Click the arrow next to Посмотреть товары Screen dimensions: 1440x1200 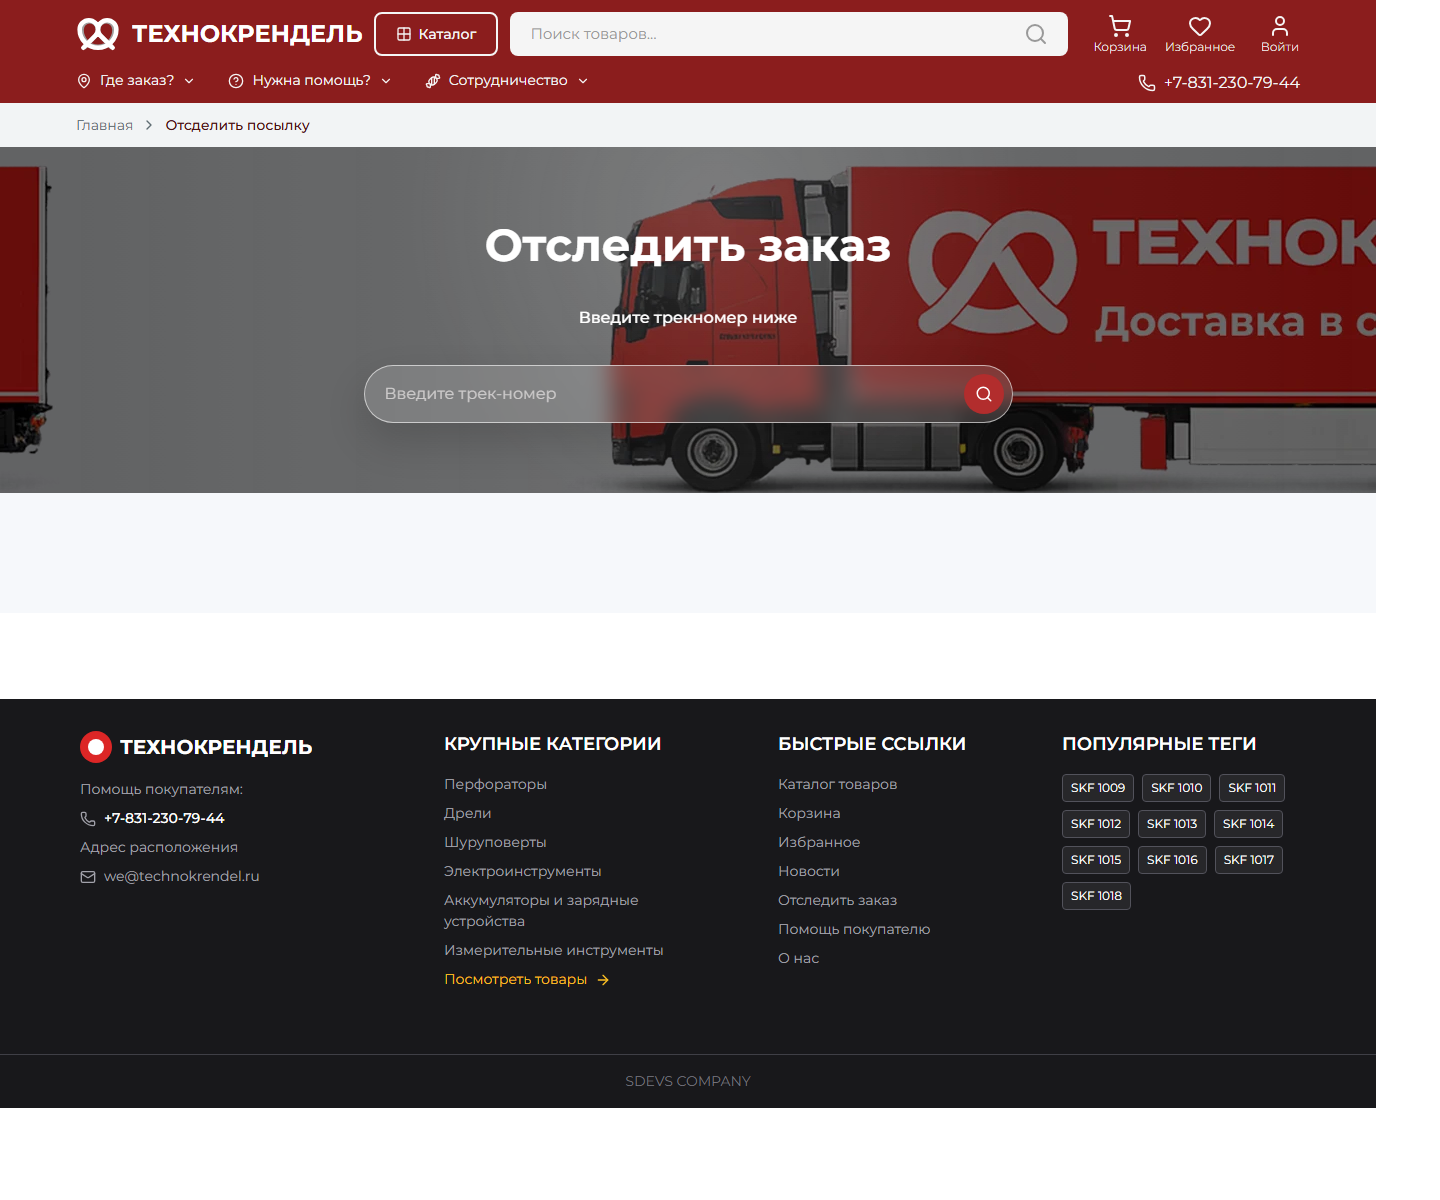(603, 980)
